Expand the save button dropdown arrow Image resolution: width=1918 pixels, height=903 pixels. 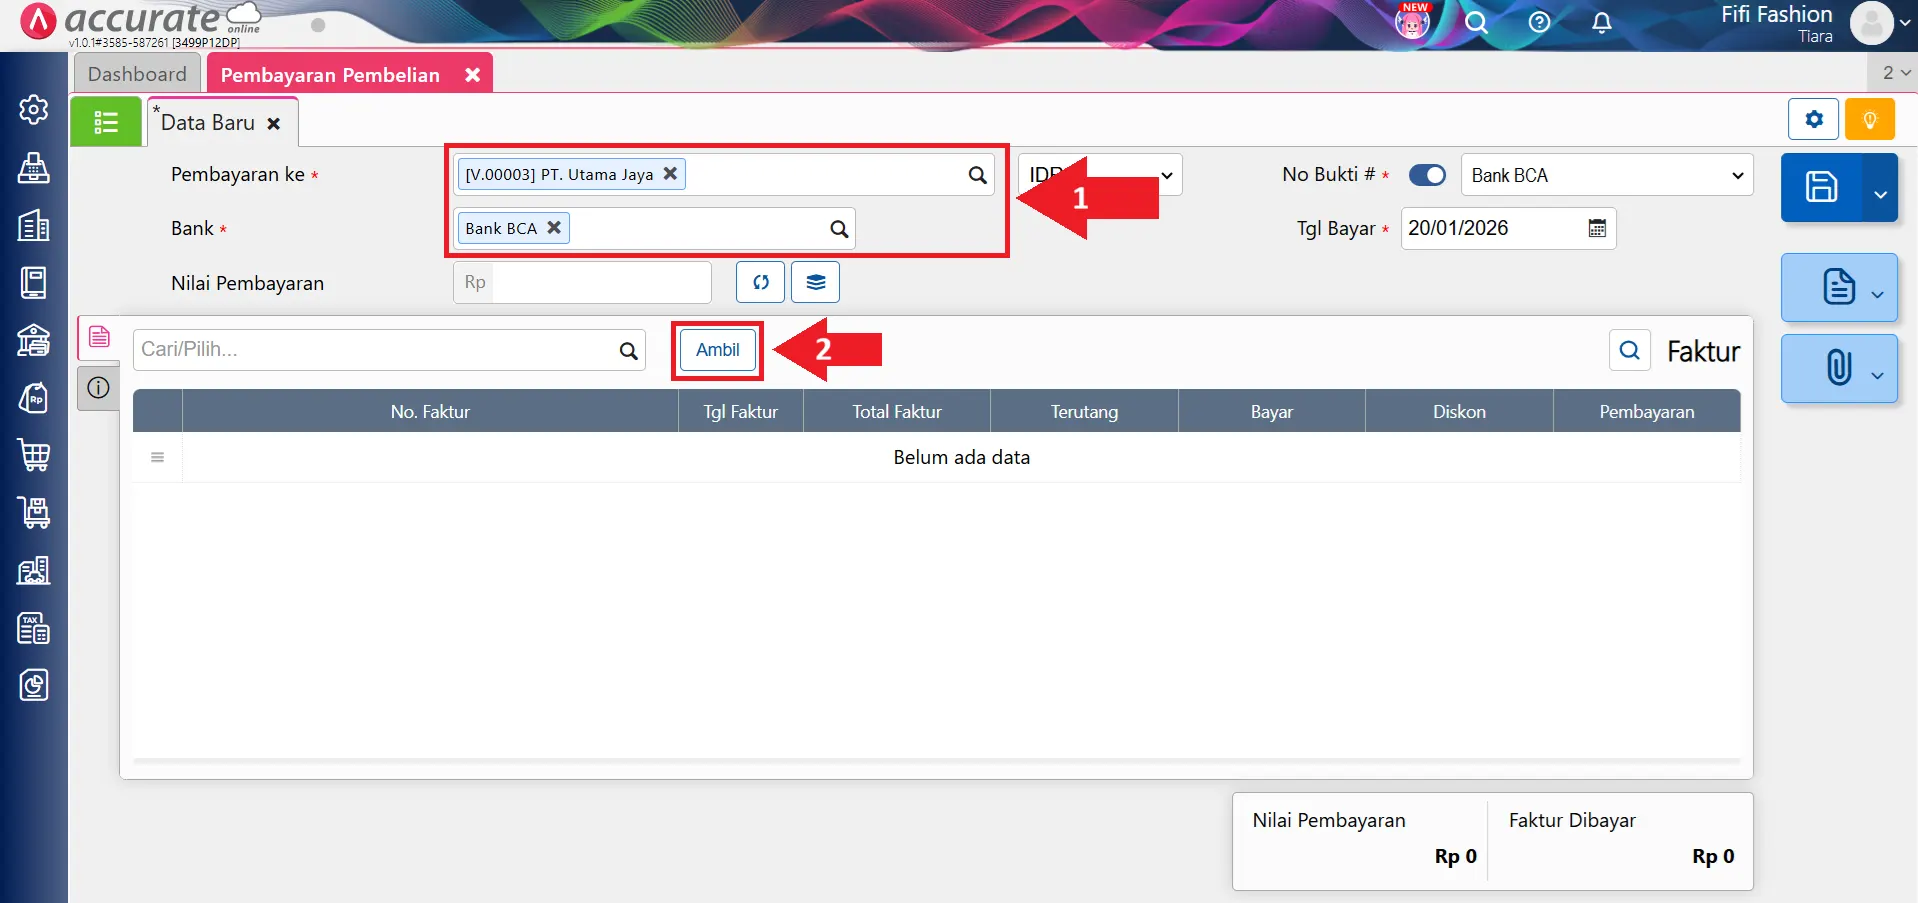[x=1880, y=193]
